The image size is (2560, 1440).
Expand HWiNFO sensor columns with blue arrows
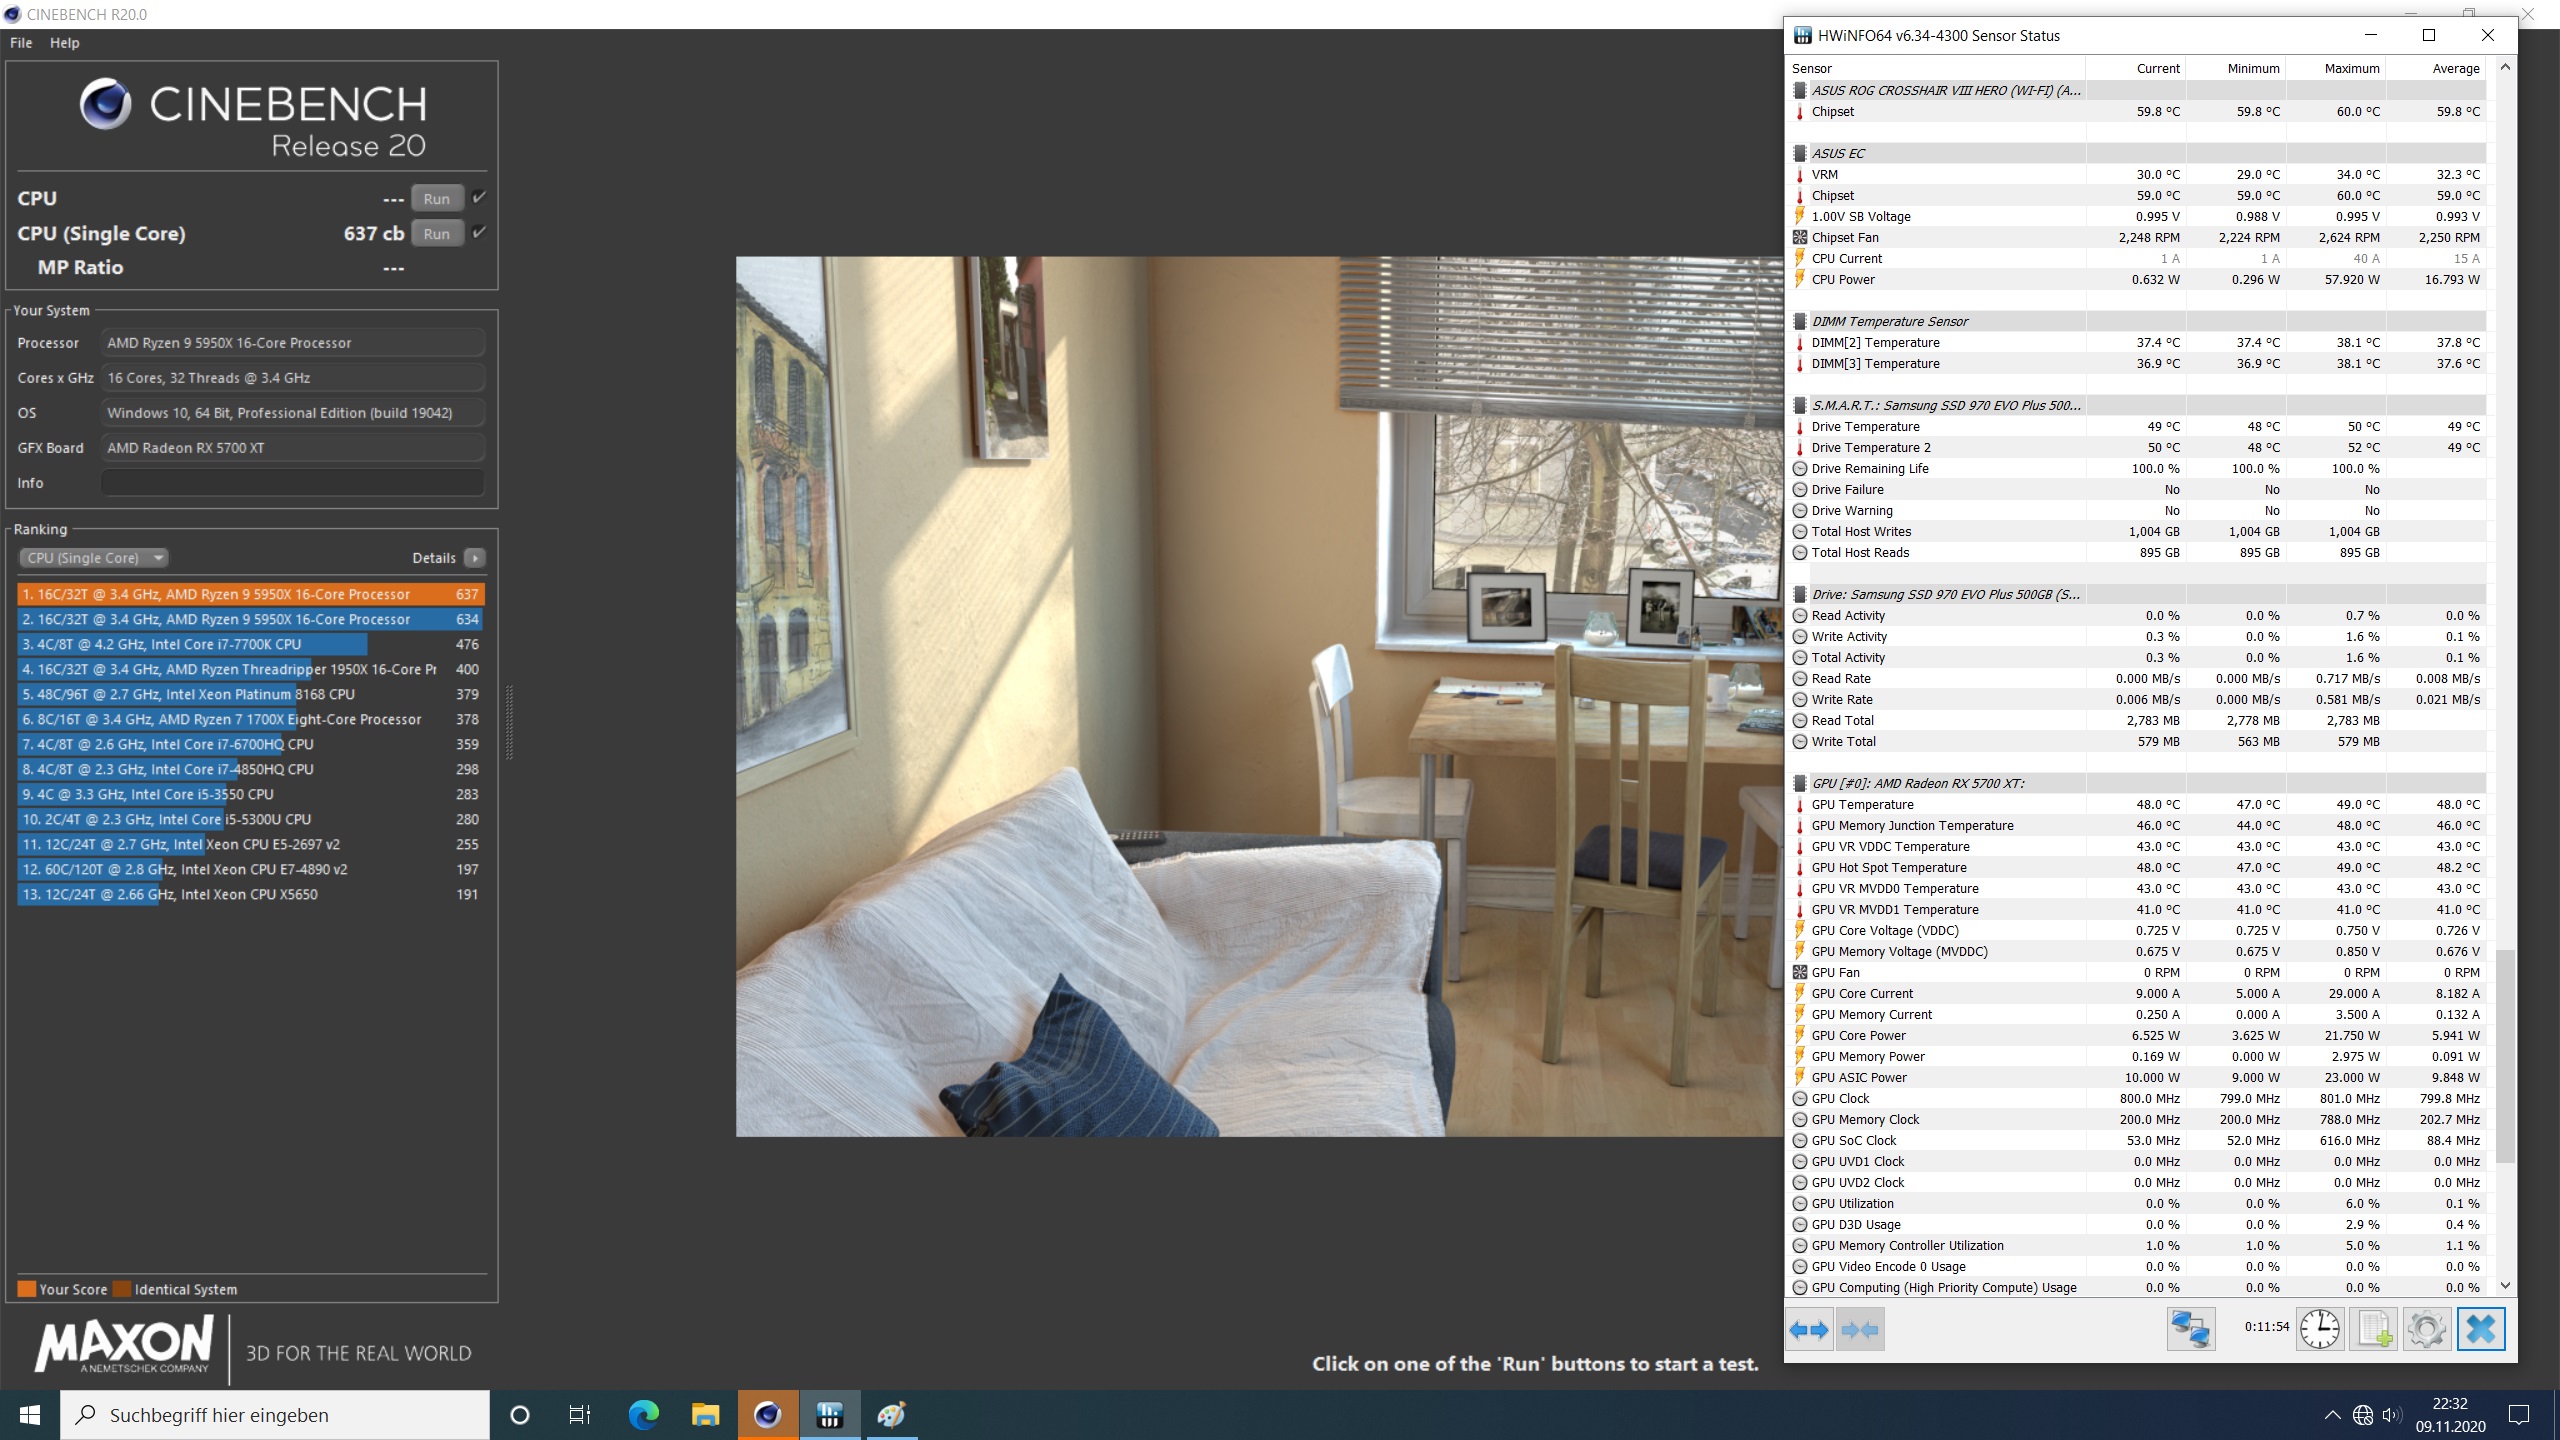[1809, 1330]
